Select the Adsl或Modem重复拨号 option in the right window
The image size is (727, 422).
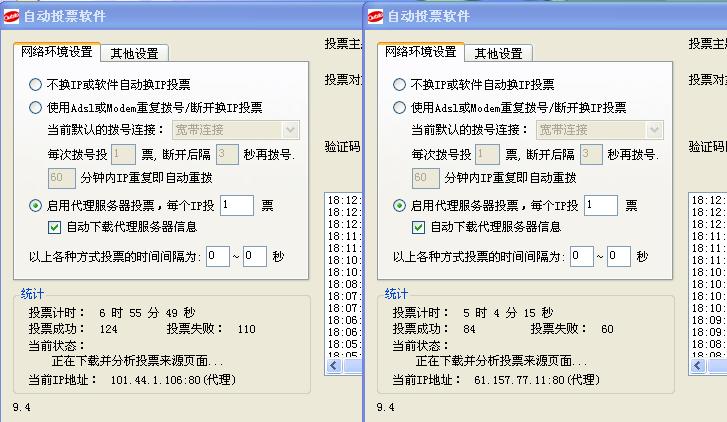pyautogui.click(x=400, y=108)
